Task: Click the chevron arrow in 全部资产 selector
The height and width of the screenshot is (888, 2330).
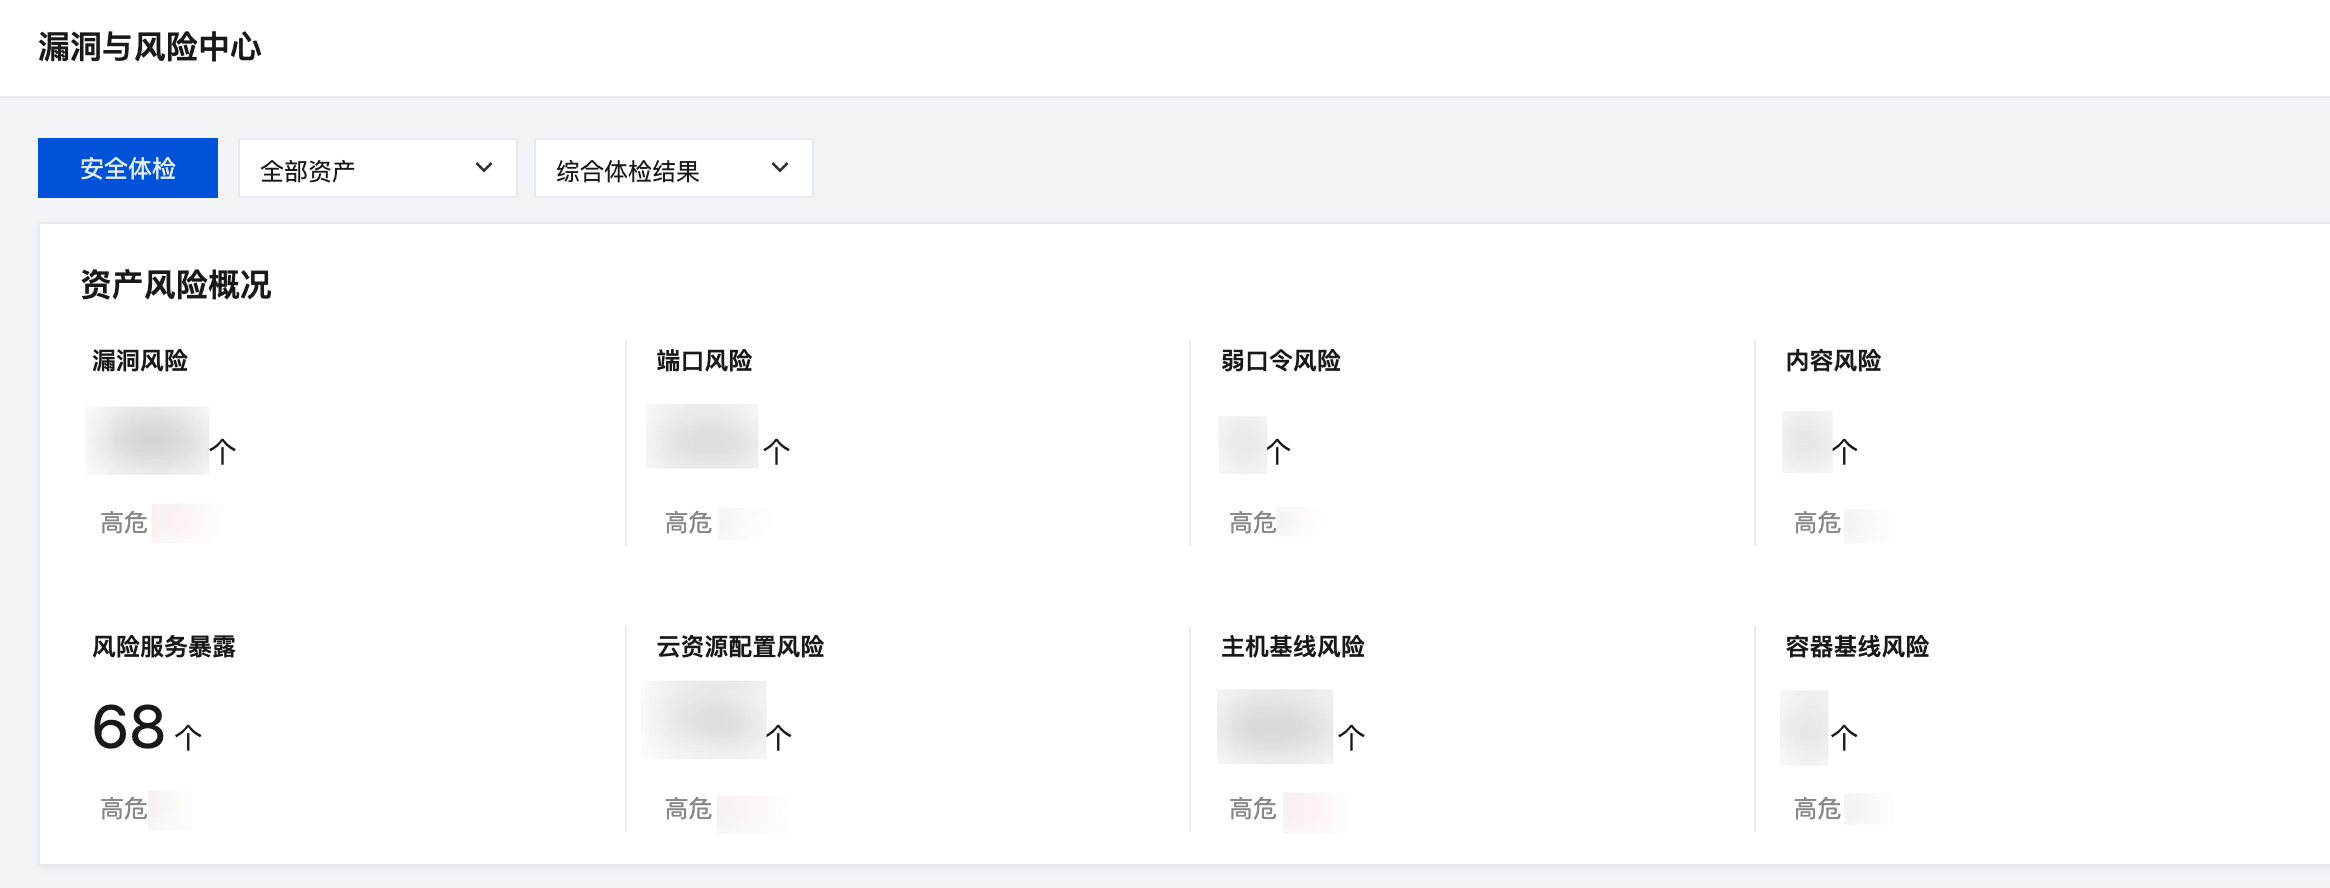Action: pos(484,168)
